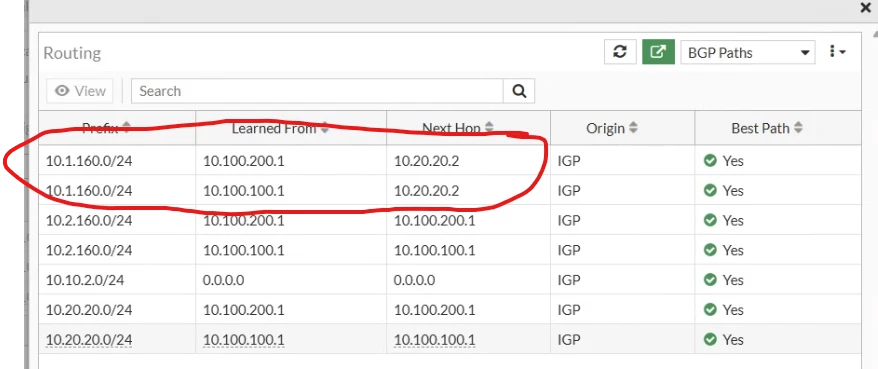The image size is (878, 369).
Task: Focus the Search input field
Action: coord(317,91)
